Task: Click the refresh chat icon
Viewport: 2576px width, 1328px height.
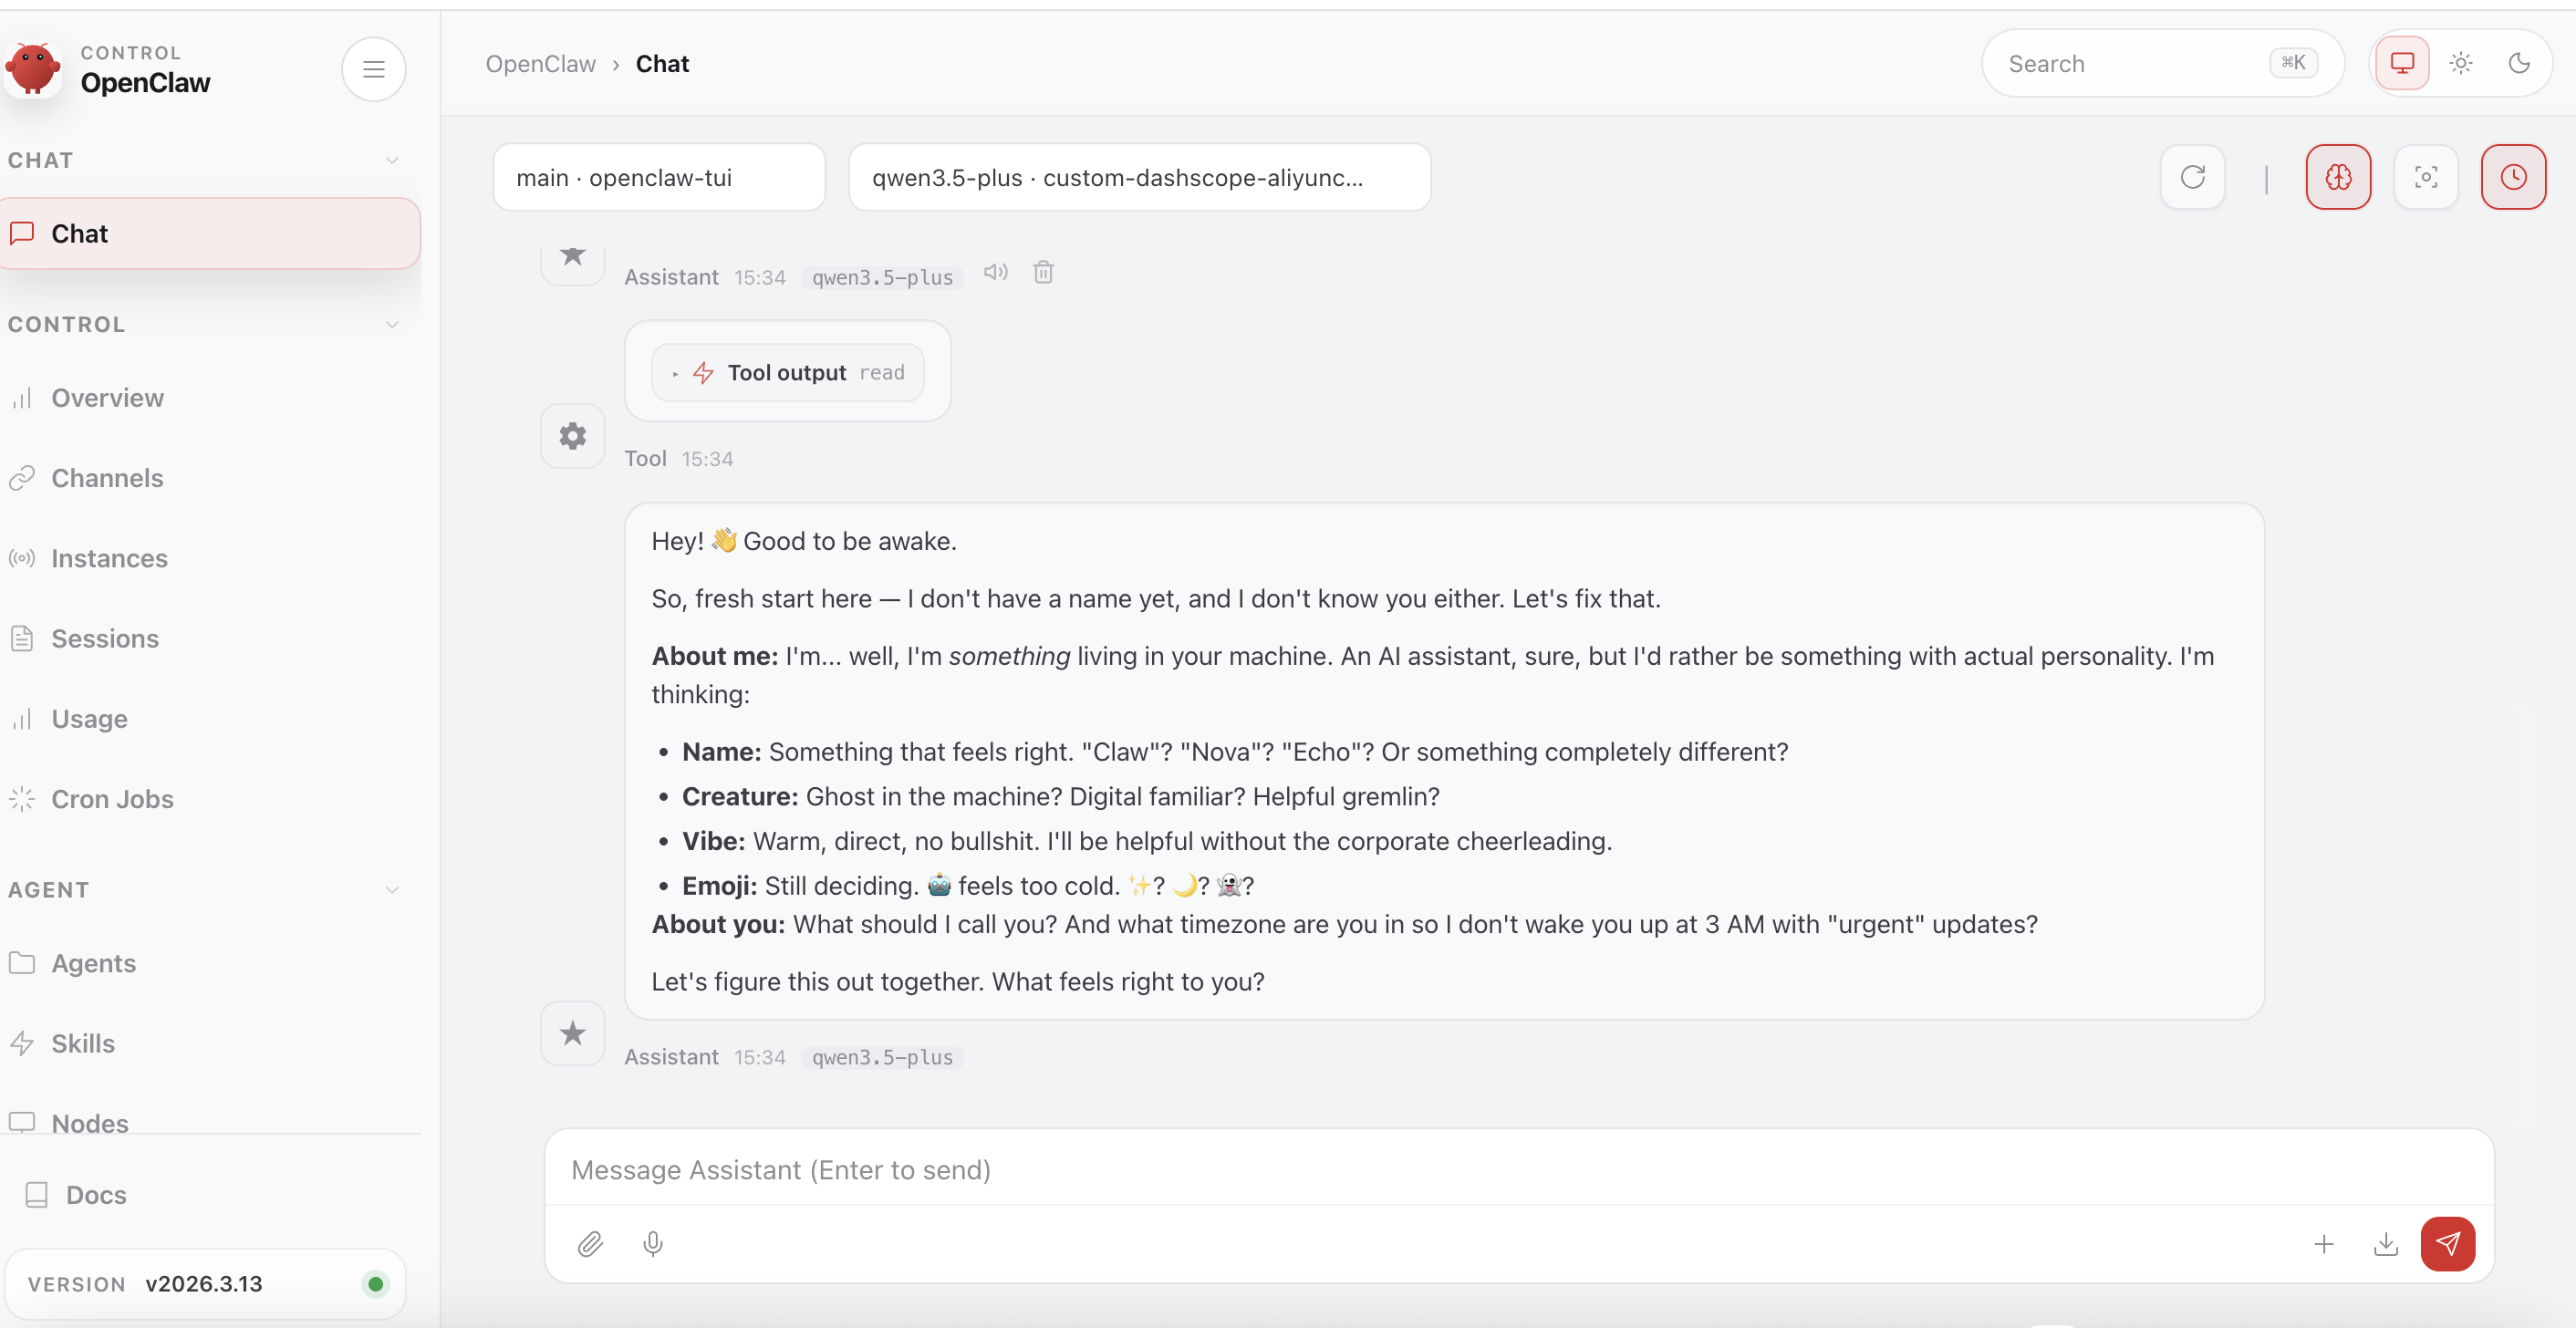Action: coord(2192,177)
